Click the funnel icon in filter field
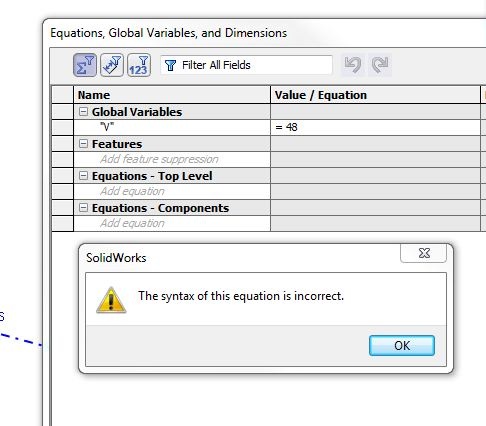The height and width of the screenshot is (426, 486). (x=170, y=65)
